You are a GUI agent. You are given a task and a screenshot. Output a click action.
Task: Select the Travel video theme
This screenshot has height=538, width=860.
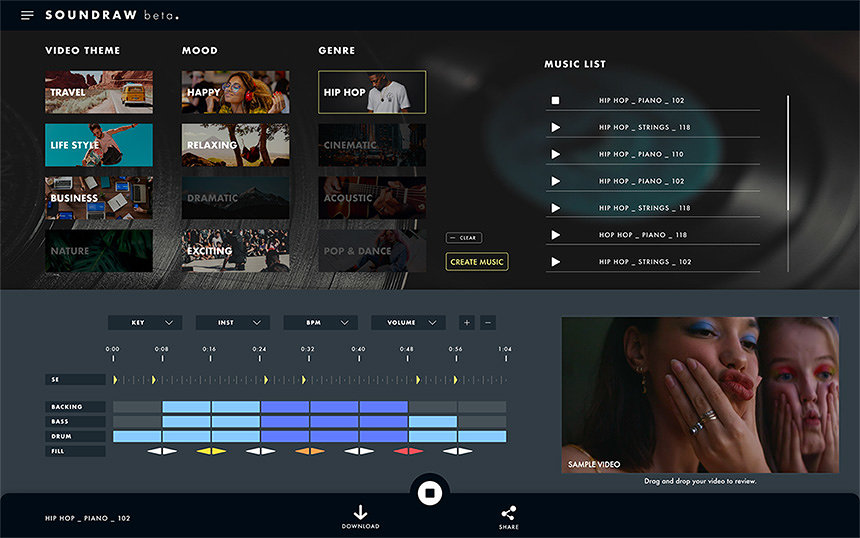coord(99,92)
